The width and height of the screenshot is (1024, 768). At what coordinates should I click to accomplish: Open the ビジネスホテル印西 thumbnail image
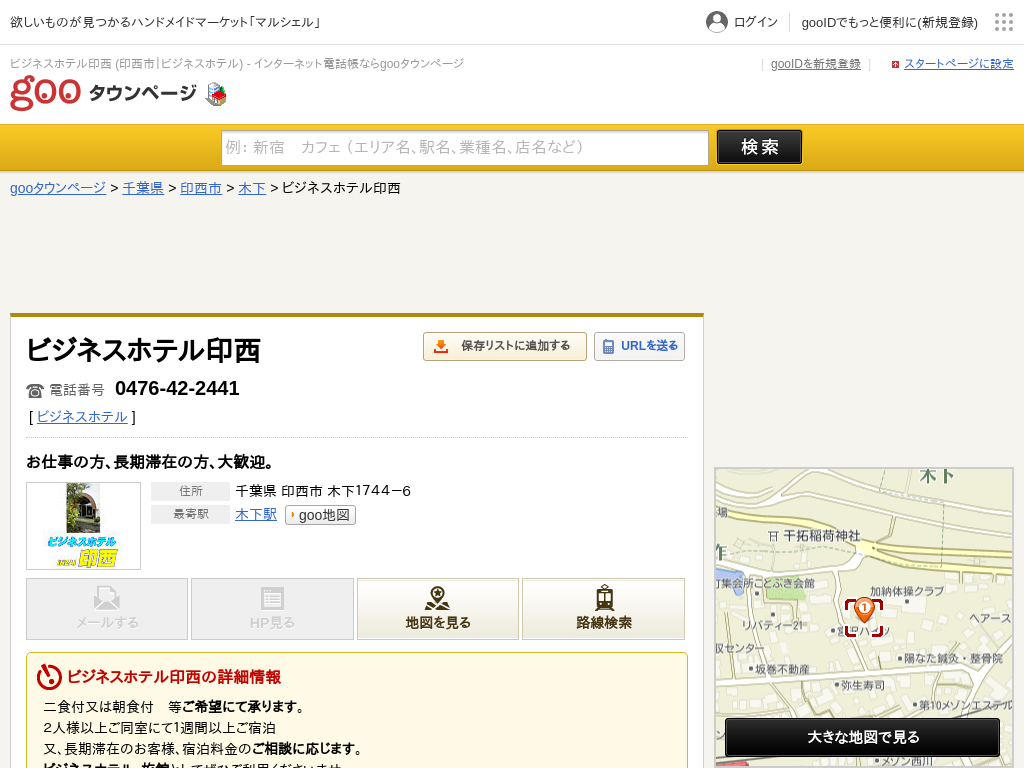pos(84,526)
